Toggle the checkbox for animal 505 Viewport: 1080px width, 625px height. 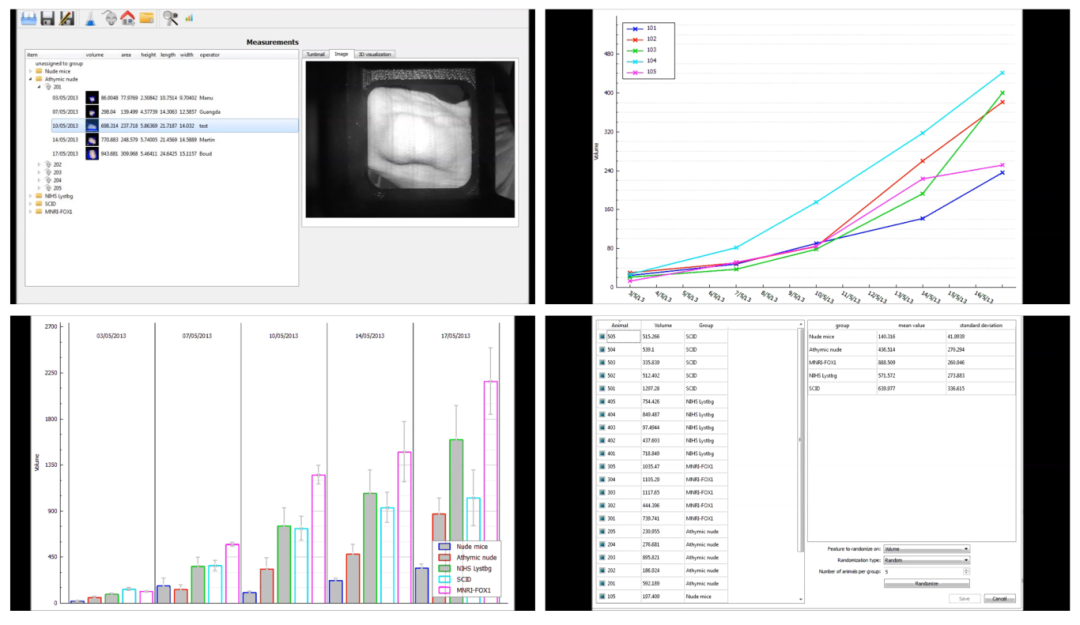pyautogui.click(x=603, y=337)
